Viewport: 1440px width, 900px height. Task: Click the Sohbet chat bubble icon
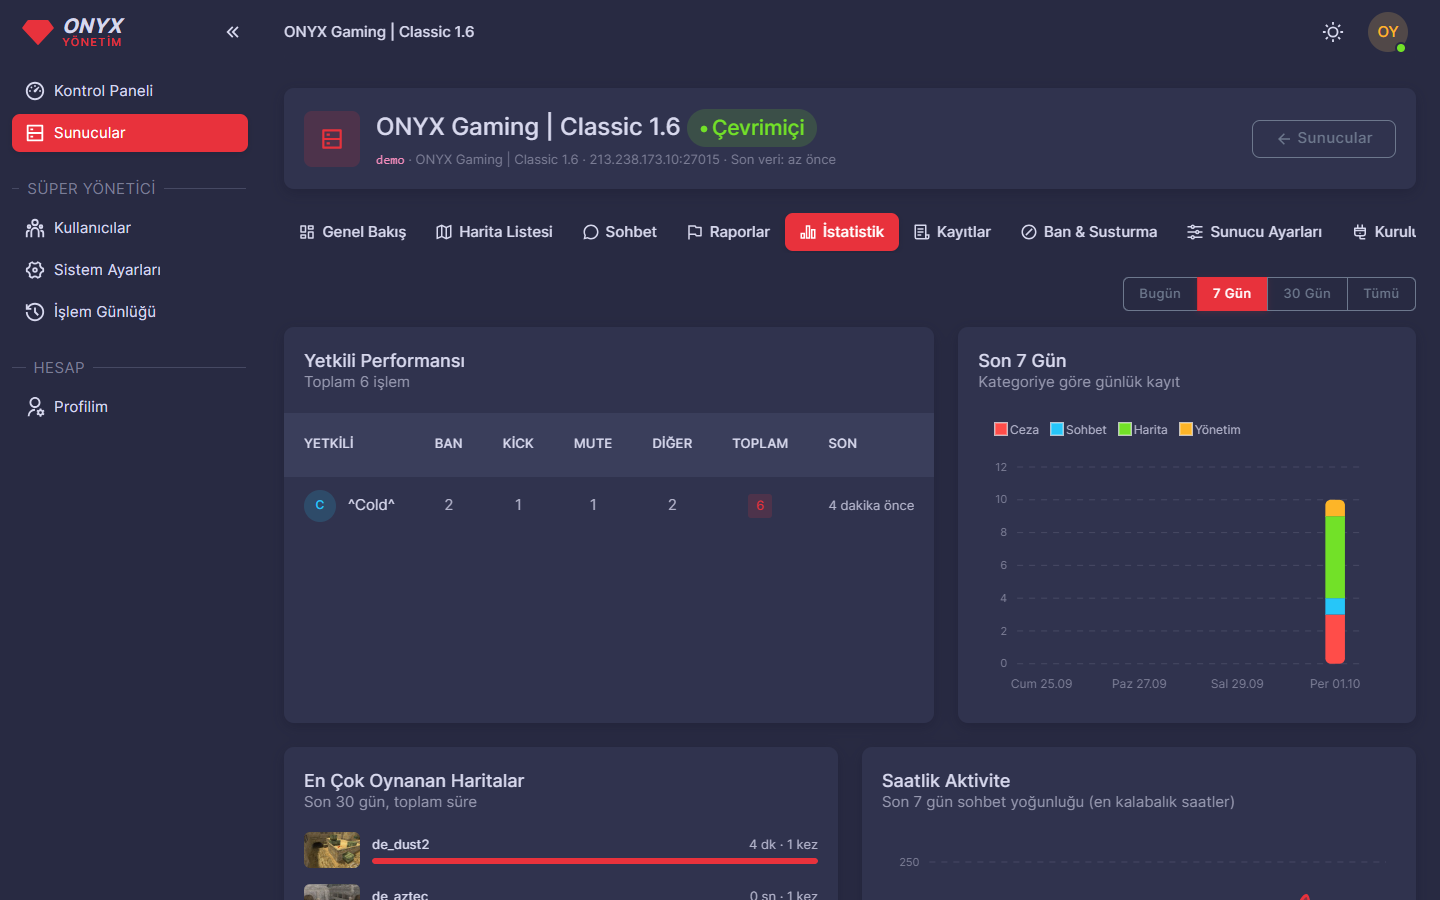click(x=591, y=232)
